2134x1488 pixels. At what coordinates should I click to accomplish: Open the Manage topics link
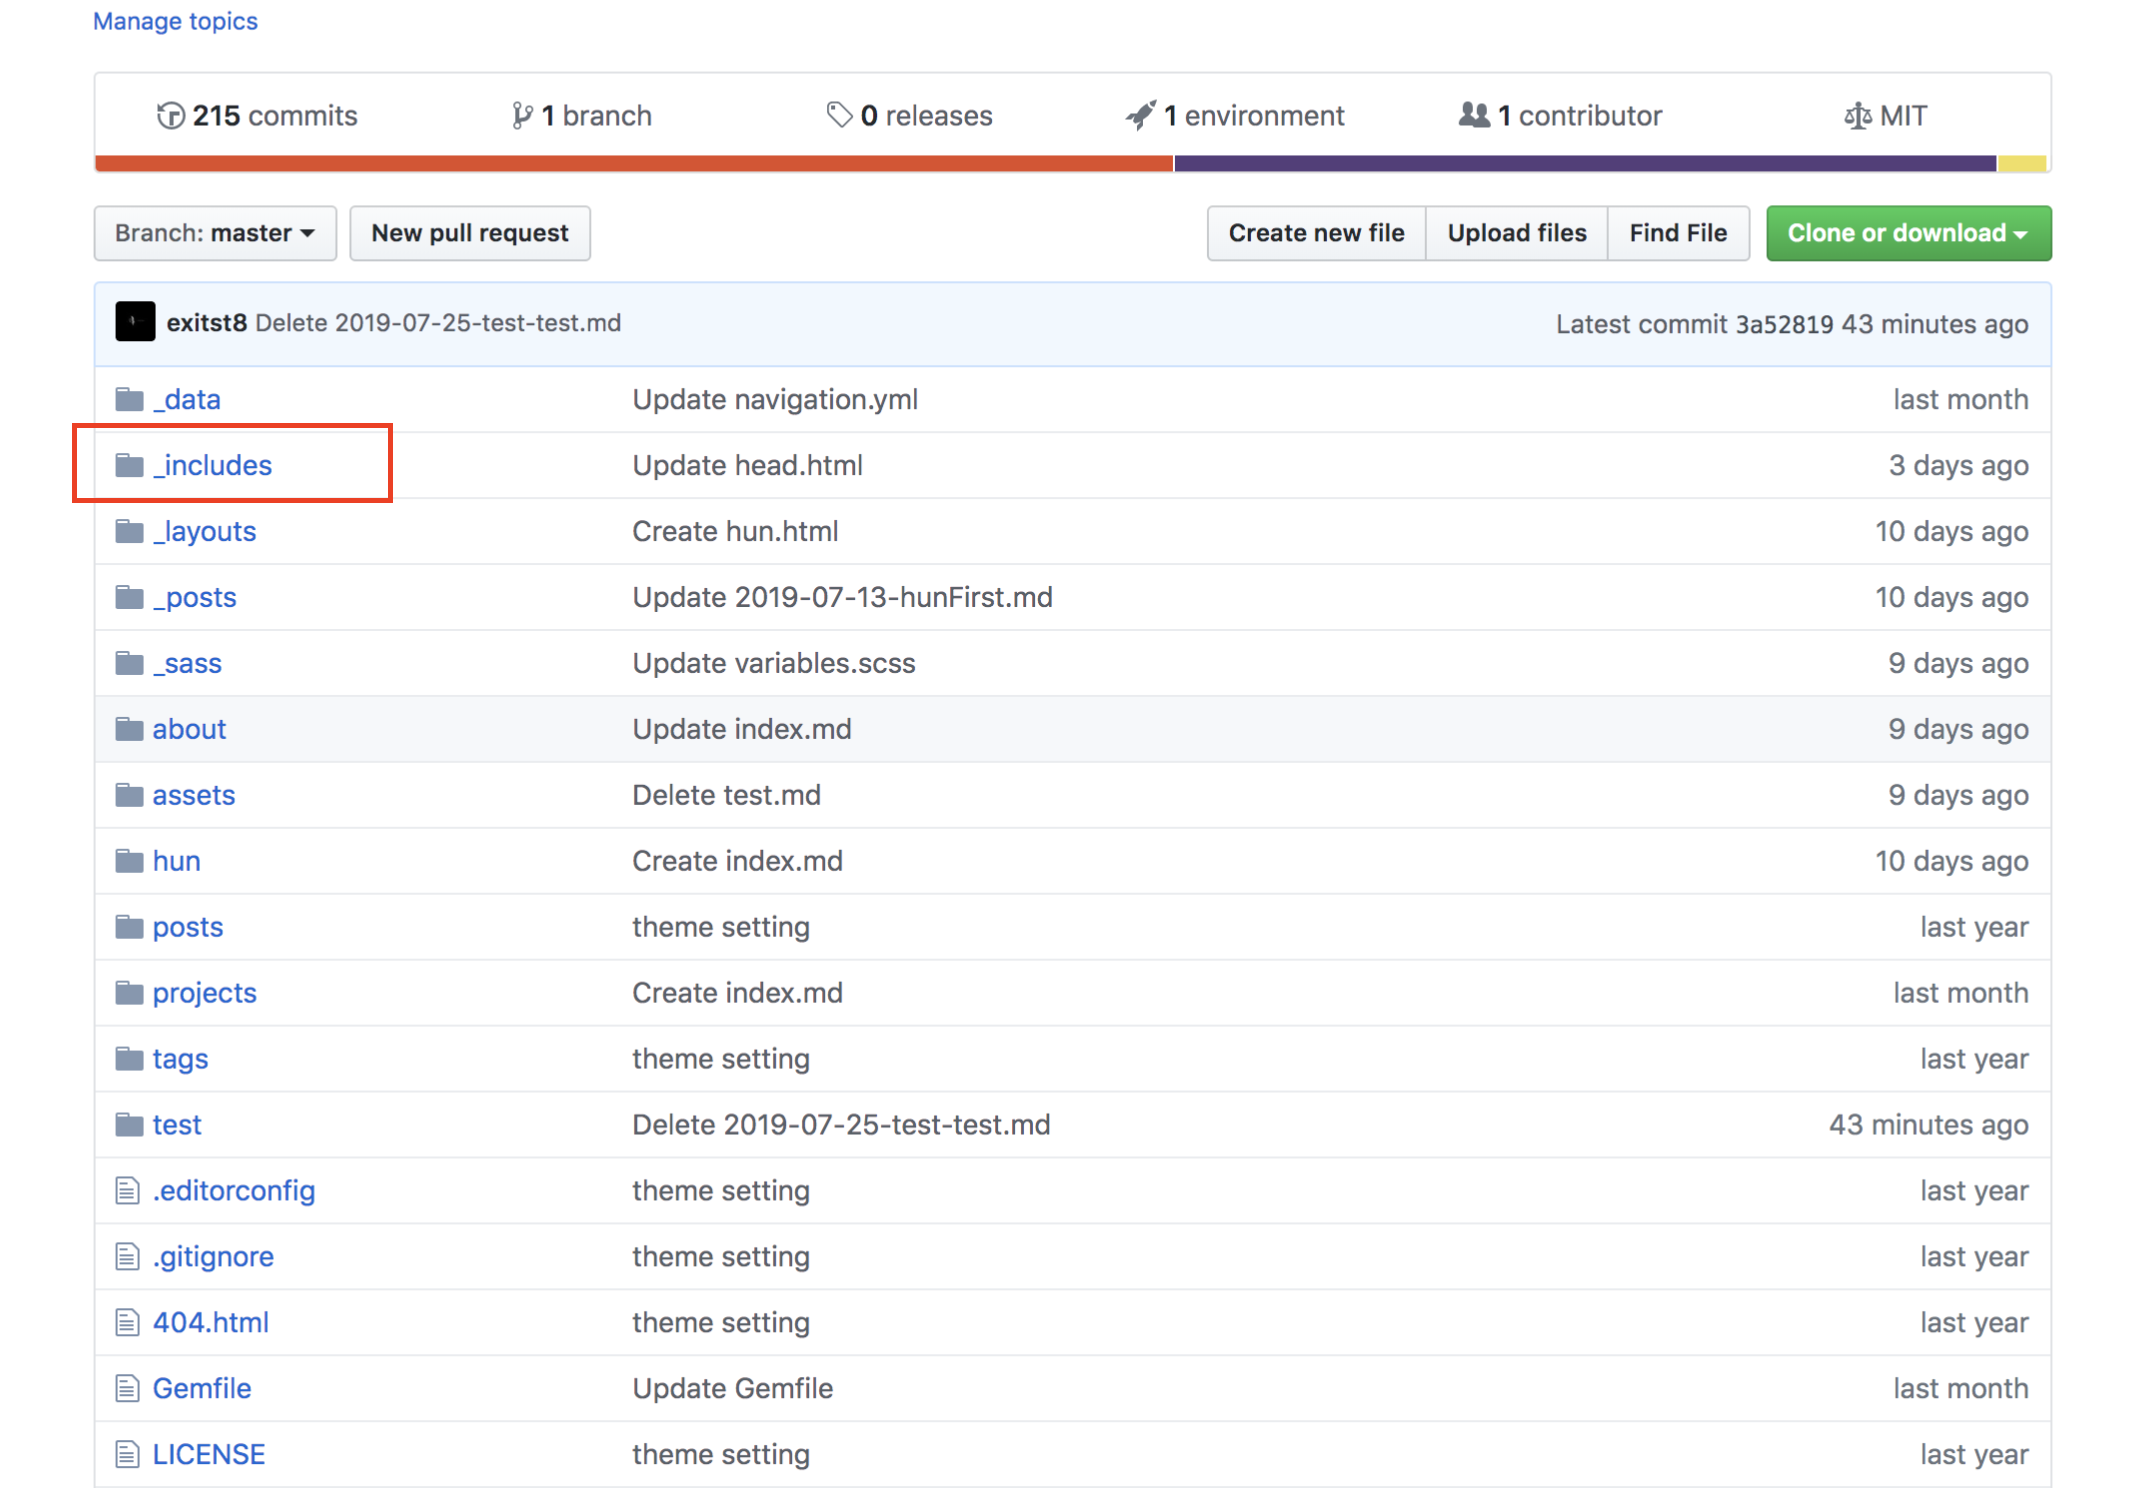click(175, 21)
